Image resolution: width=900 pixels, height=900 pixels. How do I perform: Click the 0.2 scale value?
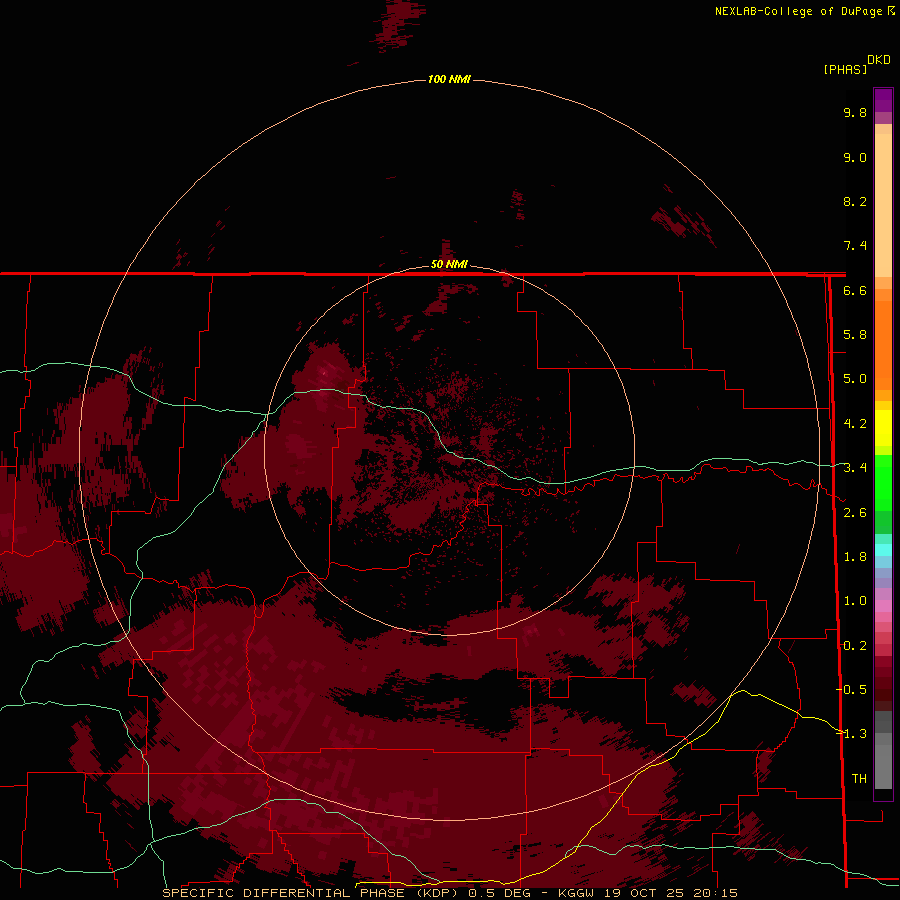coord(855,645)
